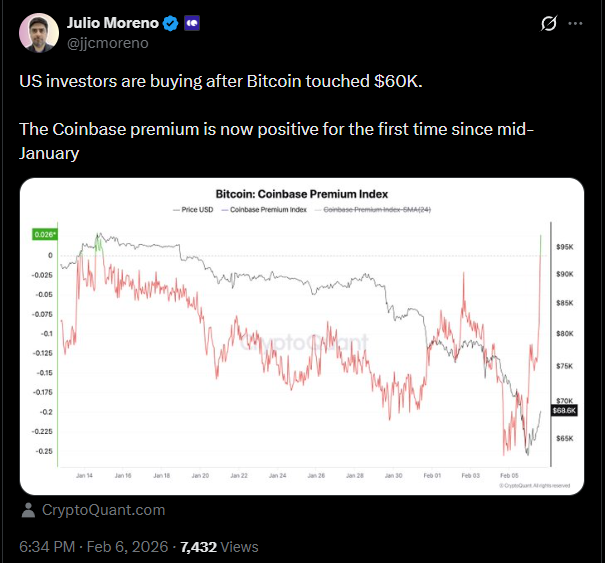Click the Grok icon in the tweet header

tap(547, 23)
